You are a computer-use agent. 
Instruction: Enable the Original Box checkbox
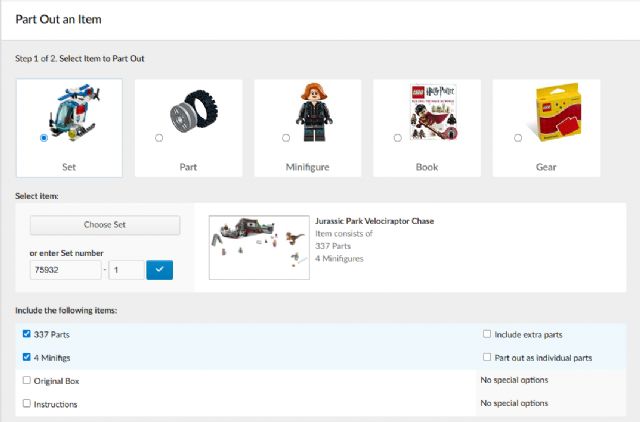tap(27, 380)
